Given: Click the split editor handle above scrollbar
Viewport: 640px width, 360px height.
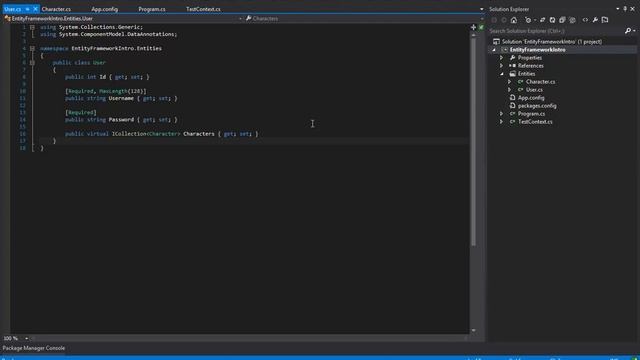Looking at the screenshot, I should click(473, 27).
